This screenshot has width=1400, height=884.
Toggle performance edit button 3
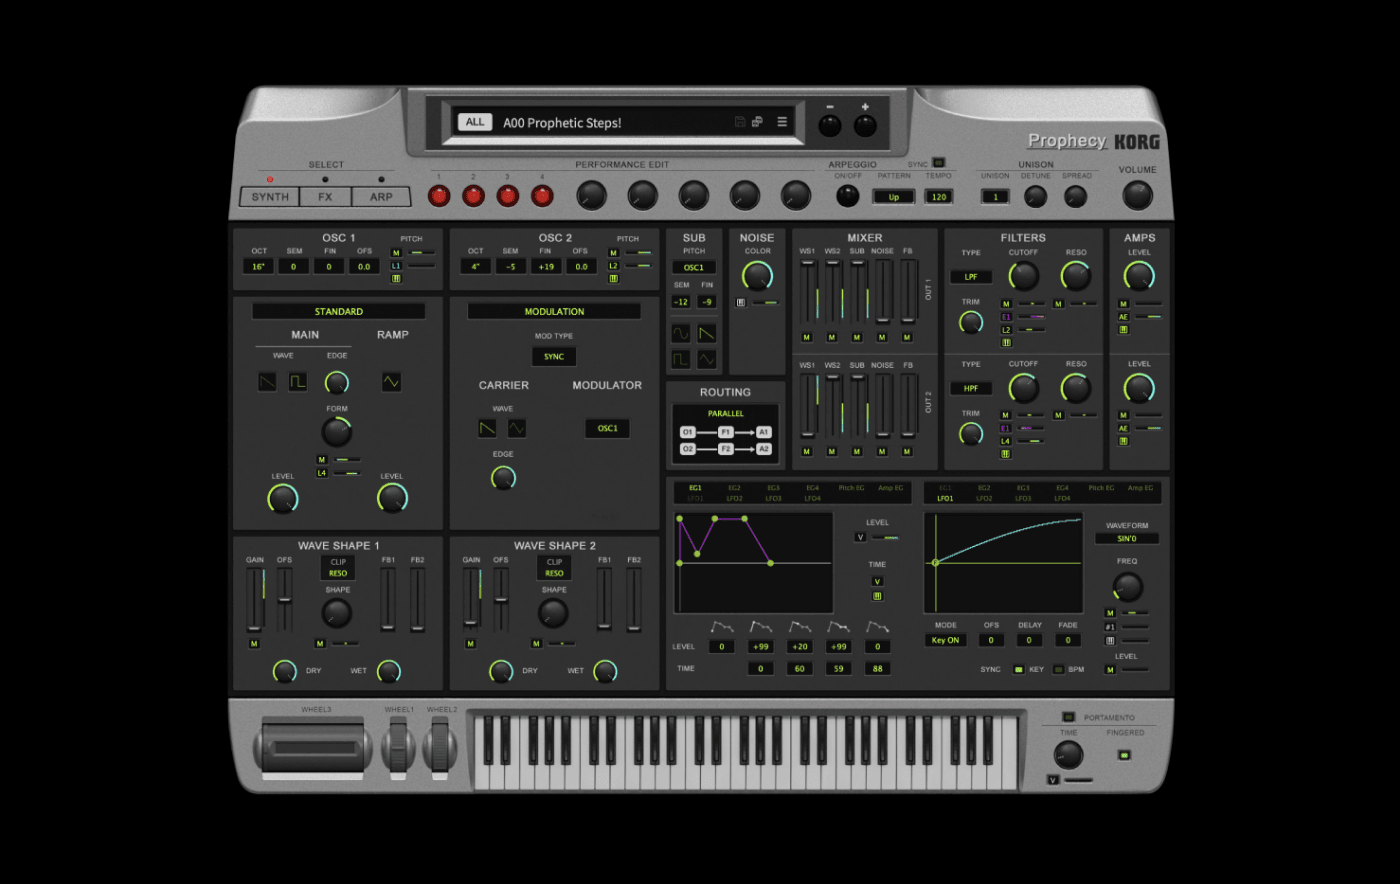click(508, 196)
